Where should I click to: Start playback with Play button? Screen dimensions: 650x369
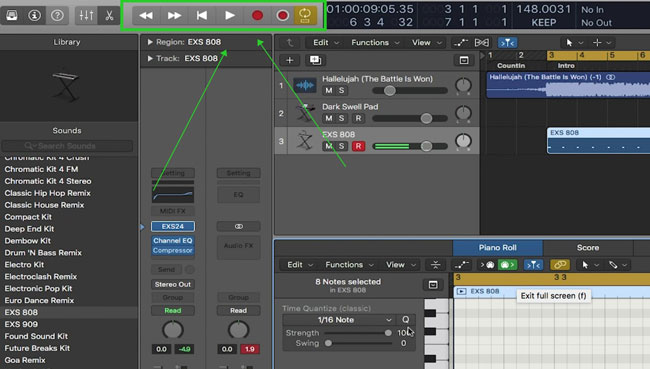[x=230, y=15]
